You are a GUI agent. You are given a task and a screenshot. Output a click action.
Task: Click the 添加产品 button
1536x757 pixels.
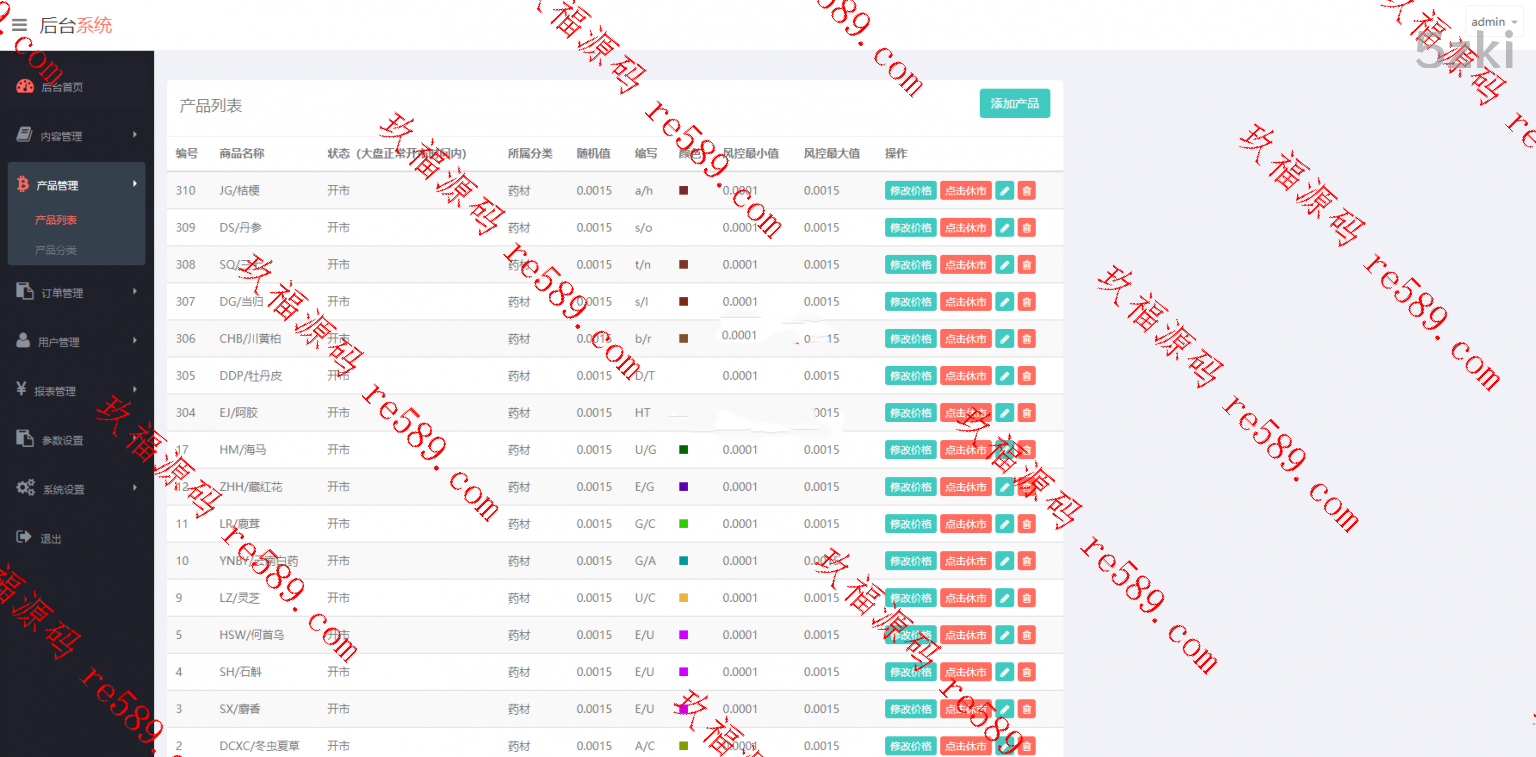(x=1014, y=104)
